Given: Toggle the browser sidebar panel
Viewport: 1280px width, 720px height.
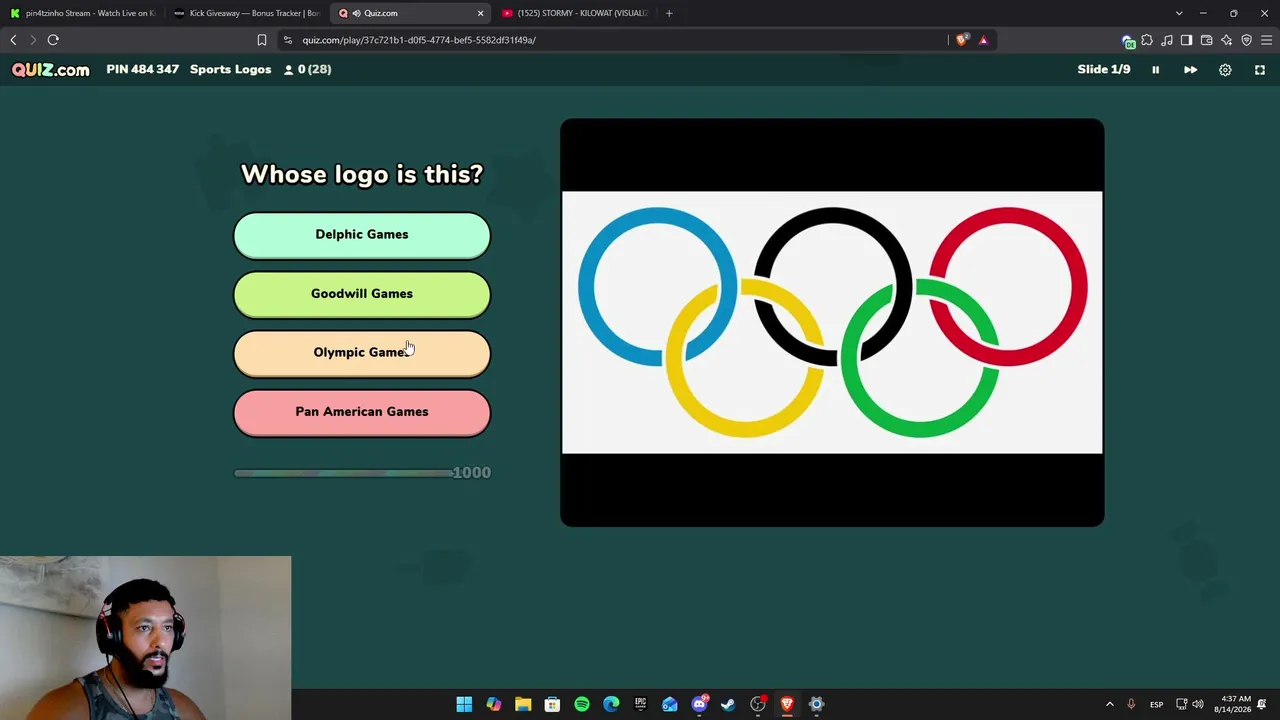Looking at the screenshot, I should click(1186, 40).
